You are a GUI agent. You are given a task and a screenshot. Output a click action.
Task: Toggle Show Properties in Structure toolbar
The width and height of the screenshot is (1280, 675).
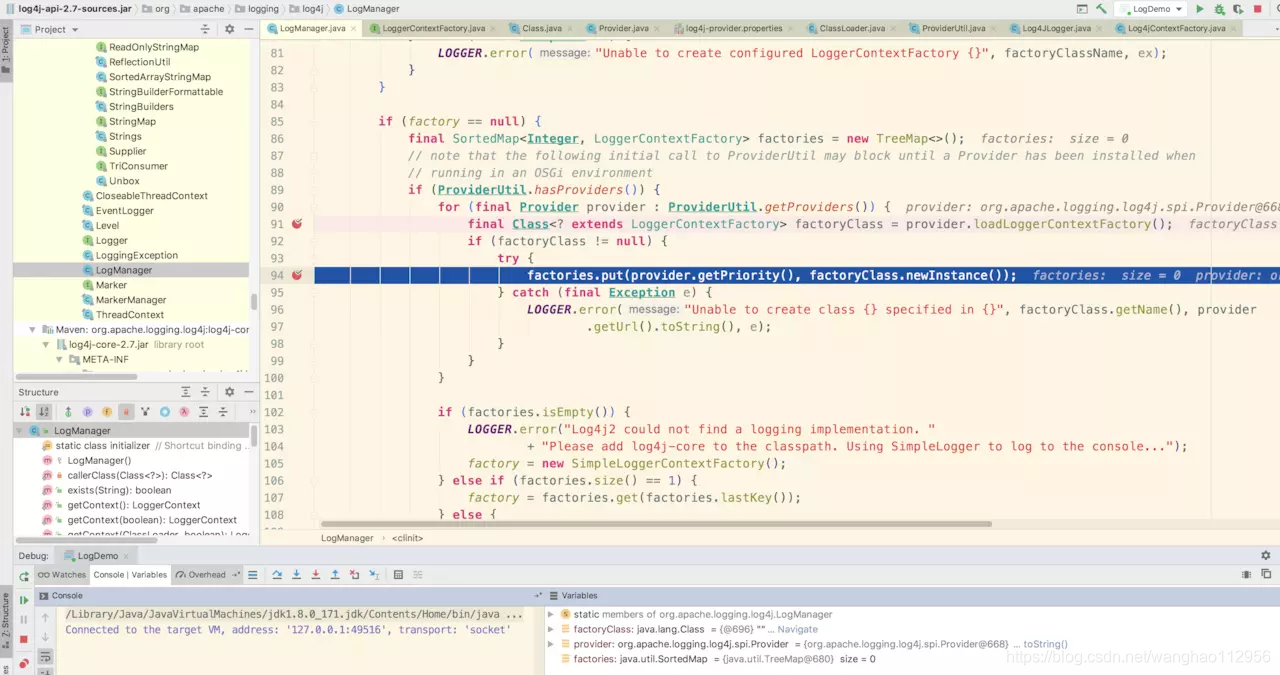tap(87, 411)
